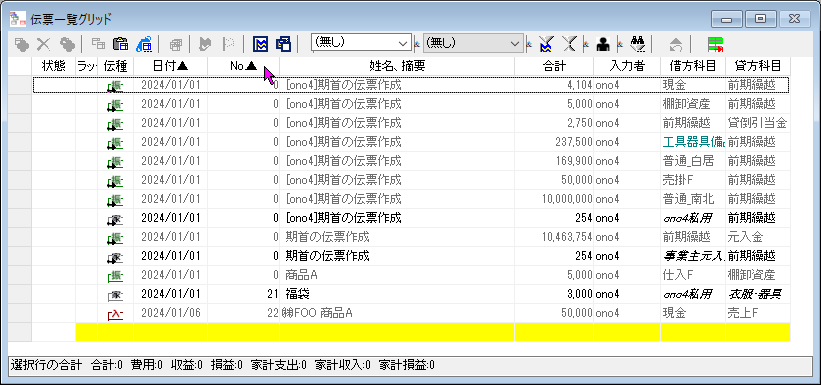The image size is (821, 385).
Task: Open the second (無し) filter dropdown
Action: click(473, 43)
